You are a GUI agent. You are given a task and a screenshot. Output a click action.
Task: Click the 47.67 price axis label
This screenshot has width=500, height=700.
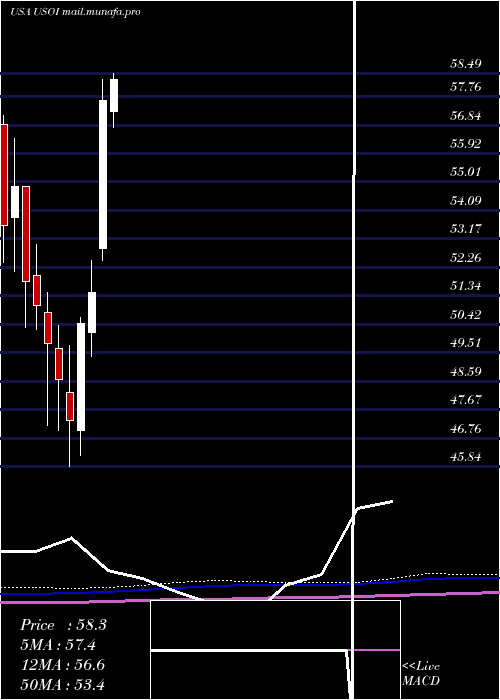tap(466, 400)
